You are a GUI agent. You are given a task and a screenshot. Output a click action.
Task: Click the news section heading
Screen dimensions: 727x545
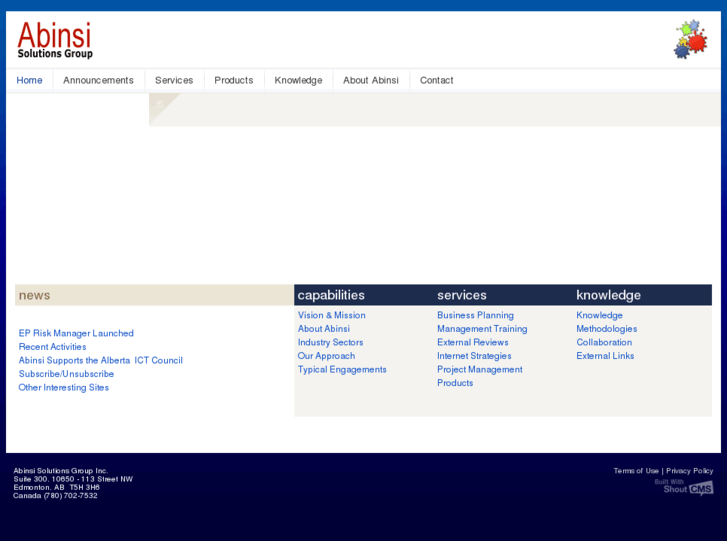pyautogui.click(x=34, y=295)
